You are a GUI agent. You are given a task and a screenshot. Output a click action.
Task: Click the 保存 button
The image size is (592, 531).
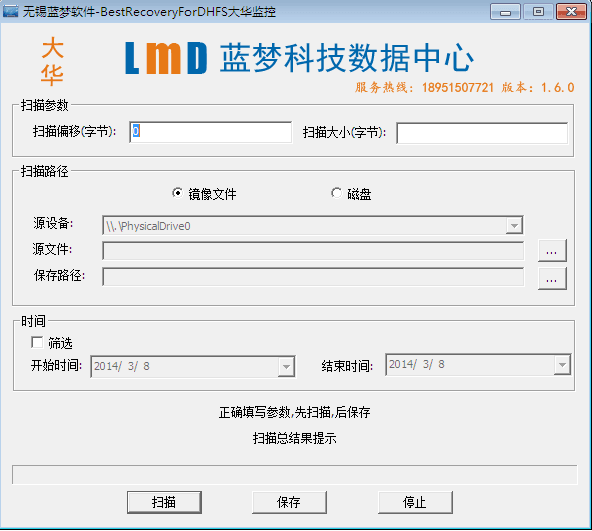pyautogui.click(x=289, y=502)
